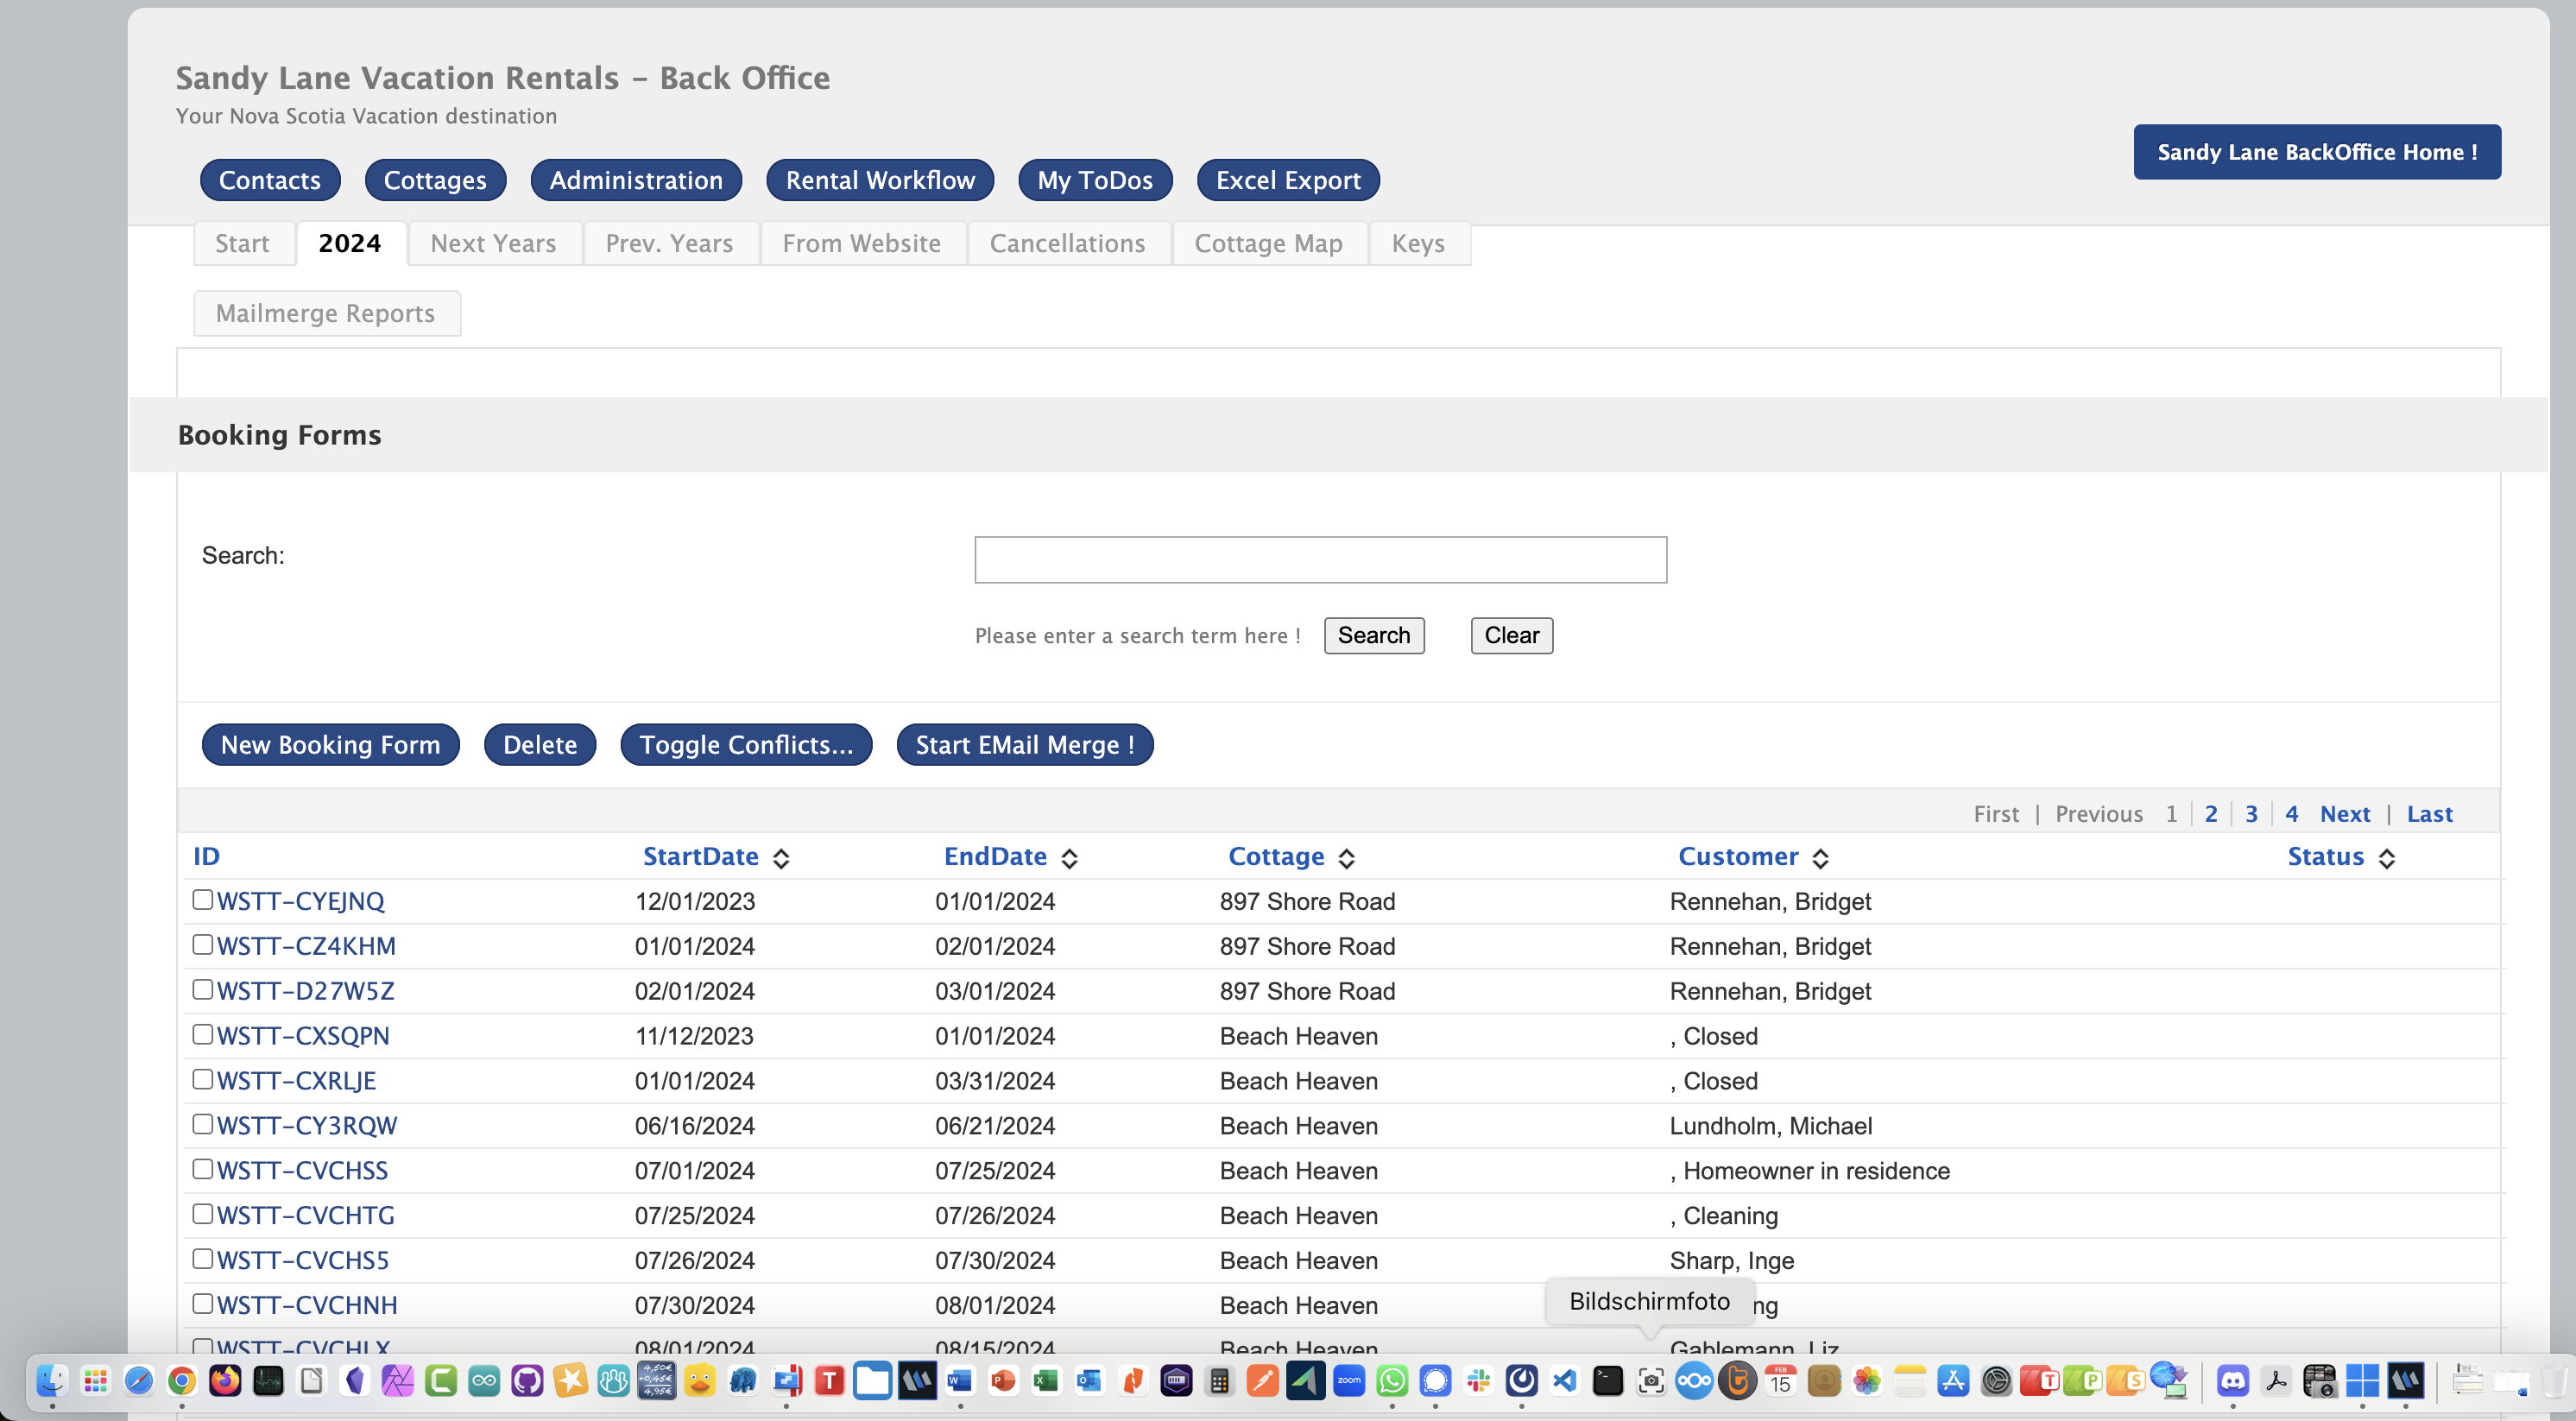The image size is (2576, 1421).
Task: Open Arduino IDE from the dock
Action: pos(484,1381)
